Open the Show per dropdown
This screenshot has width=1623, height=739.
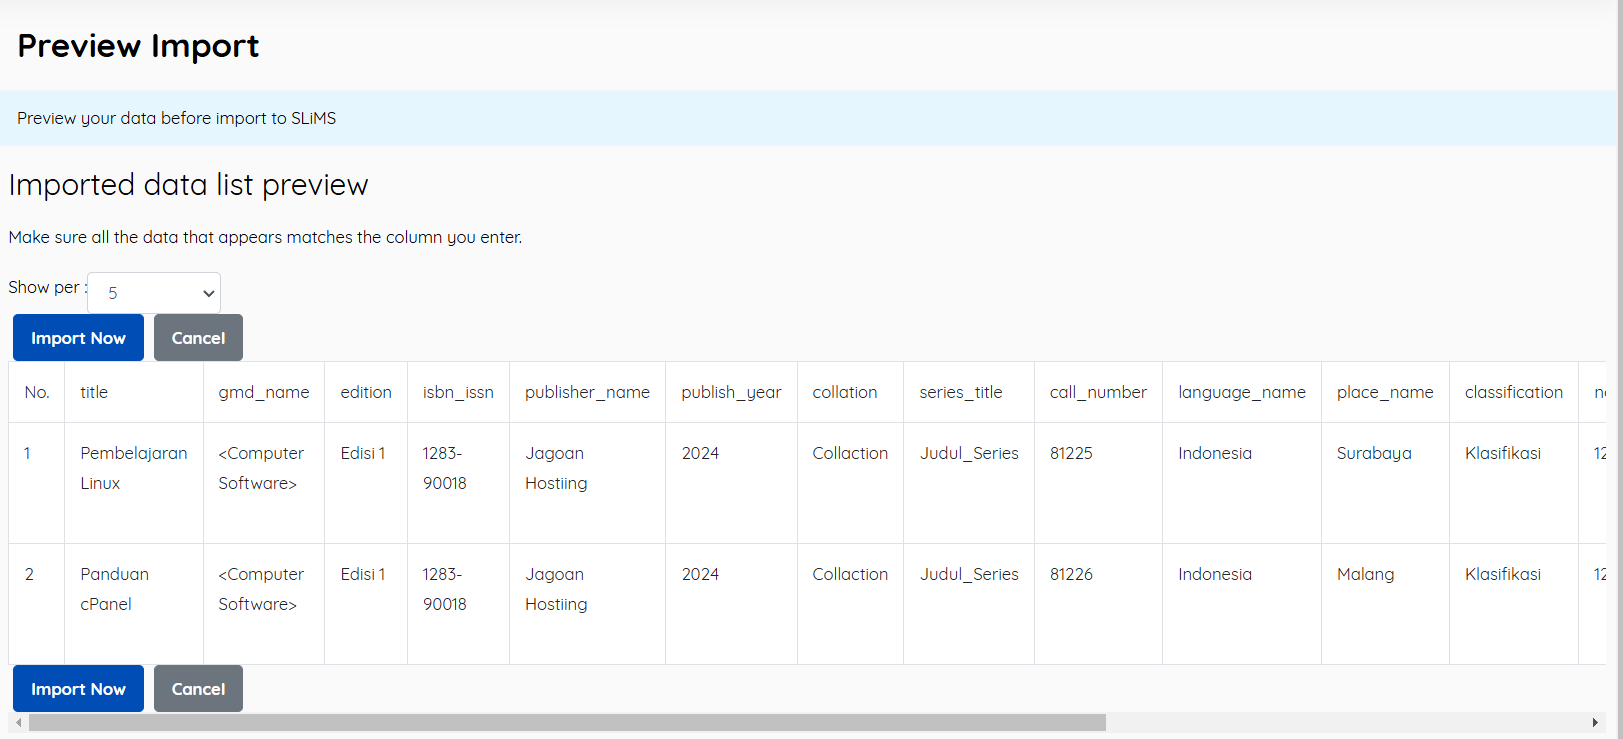(x=154, y=293)
